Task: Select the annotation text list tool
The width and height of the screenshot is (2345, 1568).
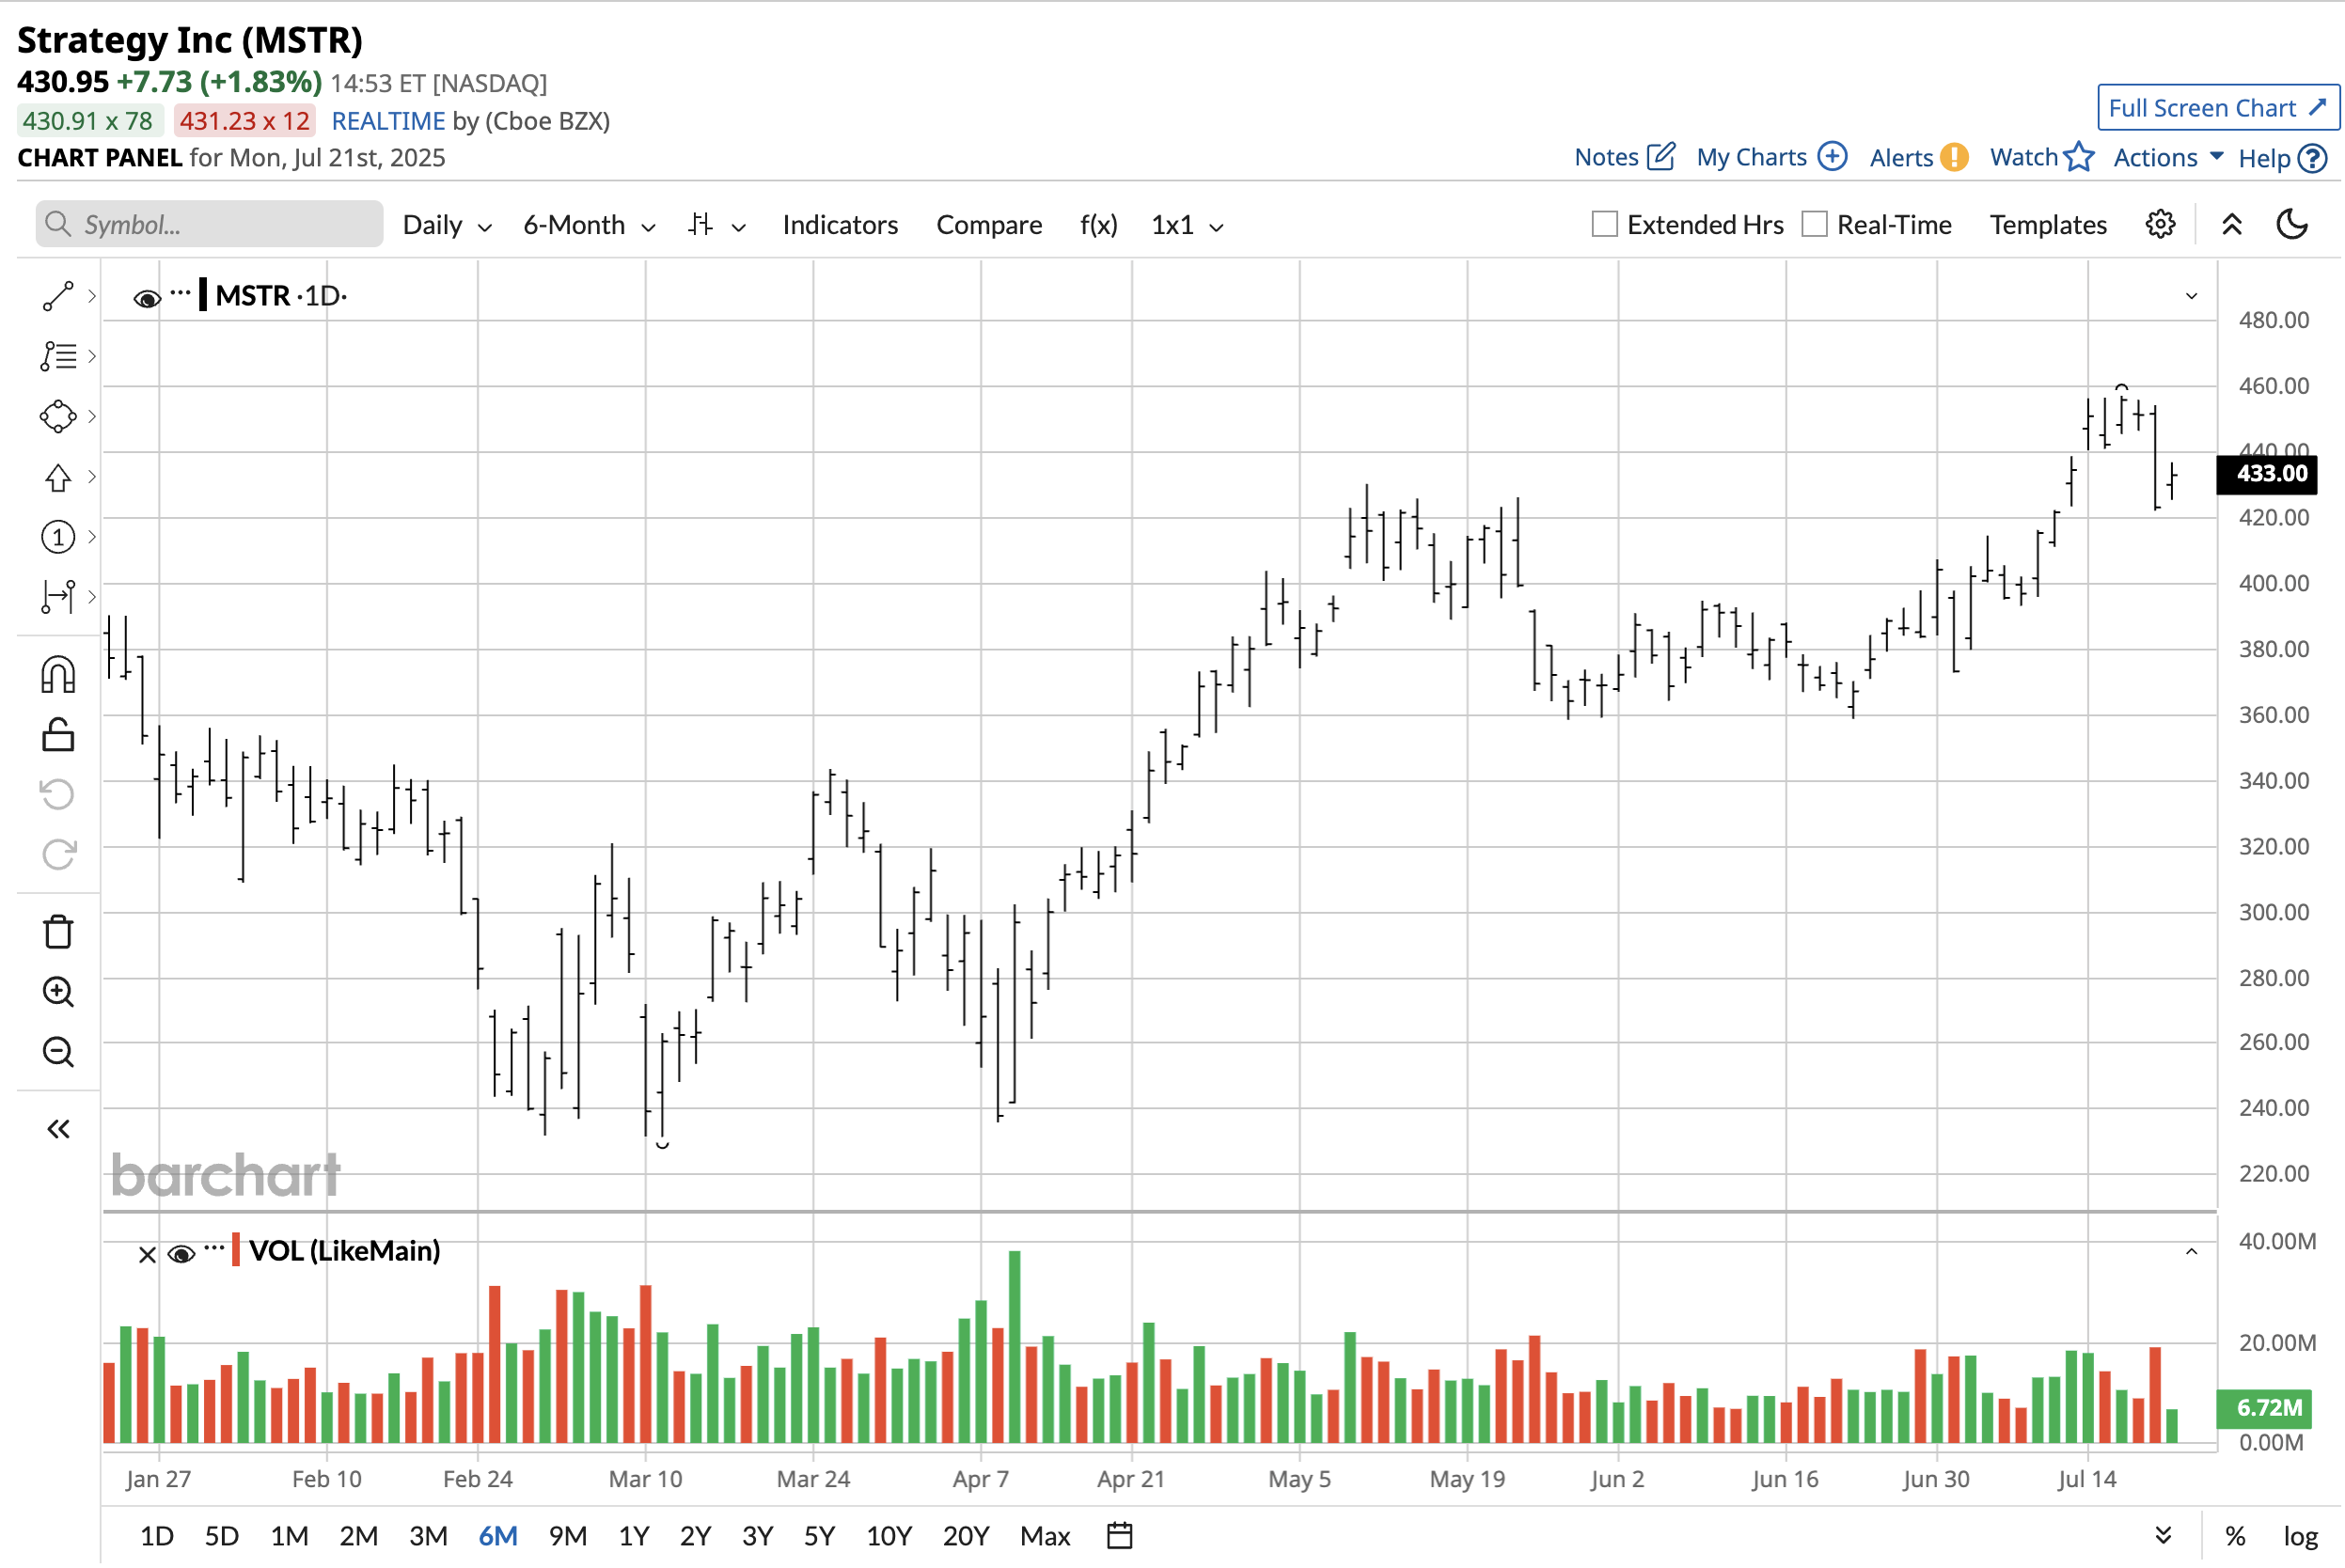Action: [x=58, y=356]
